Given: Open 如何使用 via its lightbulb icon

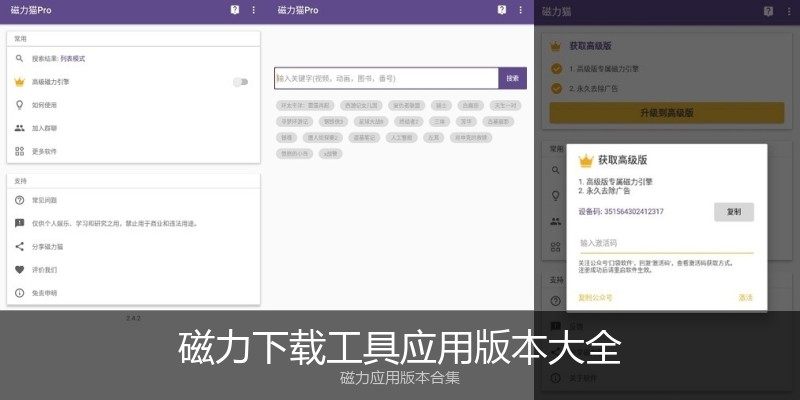Looking at the screenshot, I should click(19, 105).
